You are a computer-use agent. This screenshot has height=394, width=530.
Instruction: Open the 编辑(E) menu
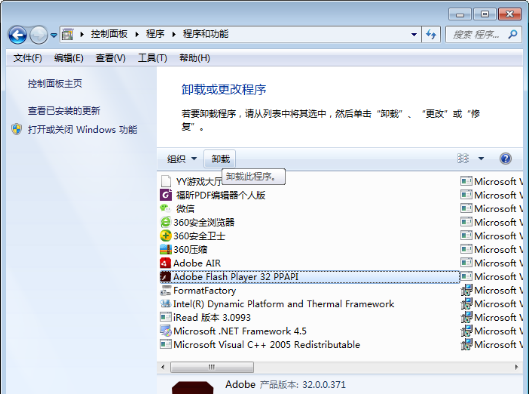[x=69, y=58]
